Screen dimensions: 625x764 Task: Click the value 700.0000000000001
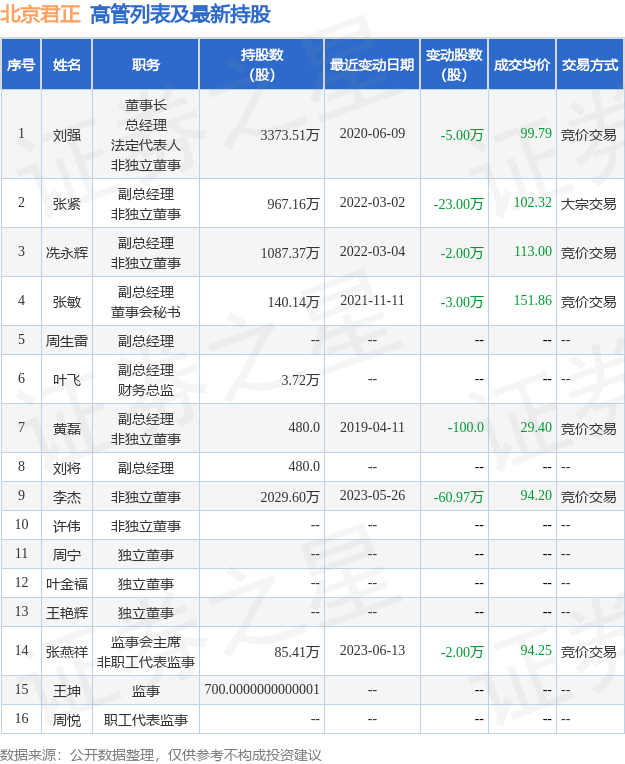(262, 689)
